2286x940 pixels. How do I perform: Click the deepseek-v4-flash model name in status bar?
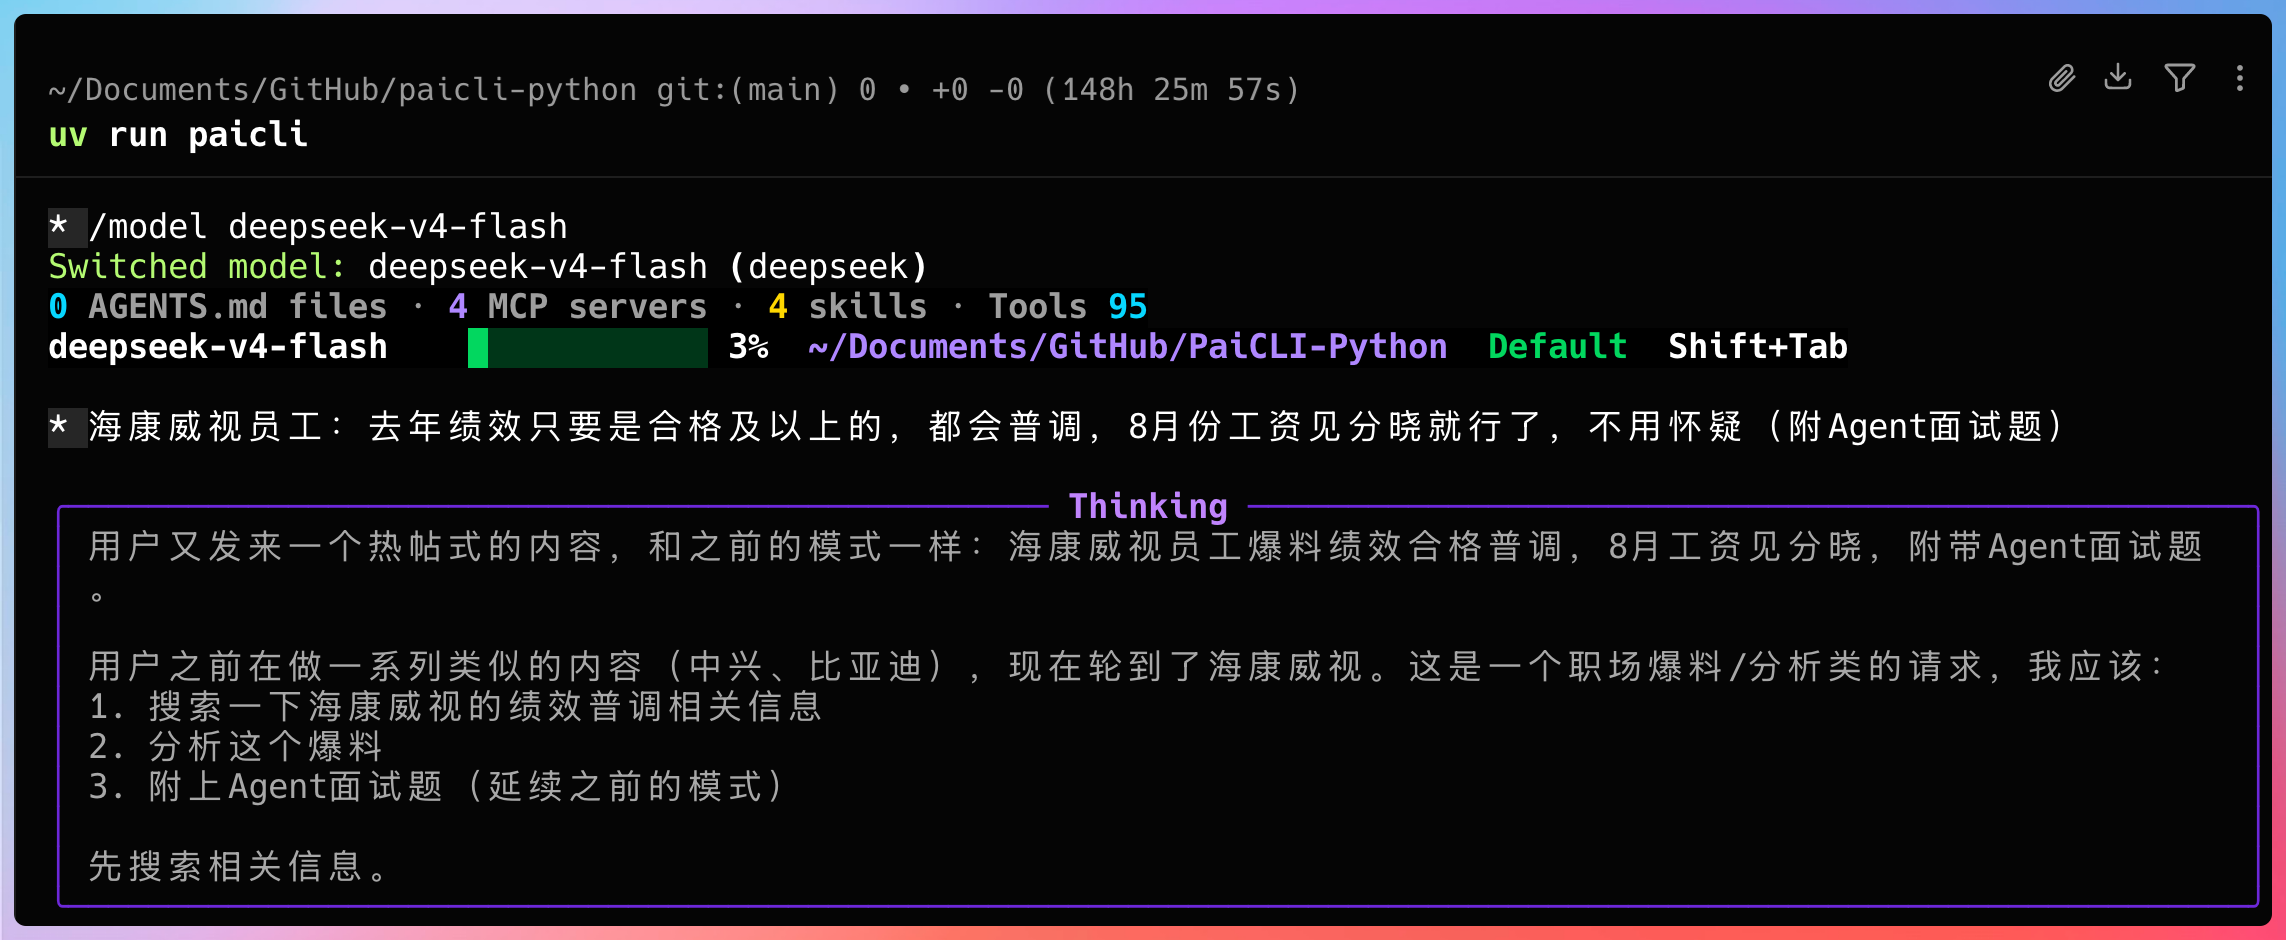(x=217, y=347)
